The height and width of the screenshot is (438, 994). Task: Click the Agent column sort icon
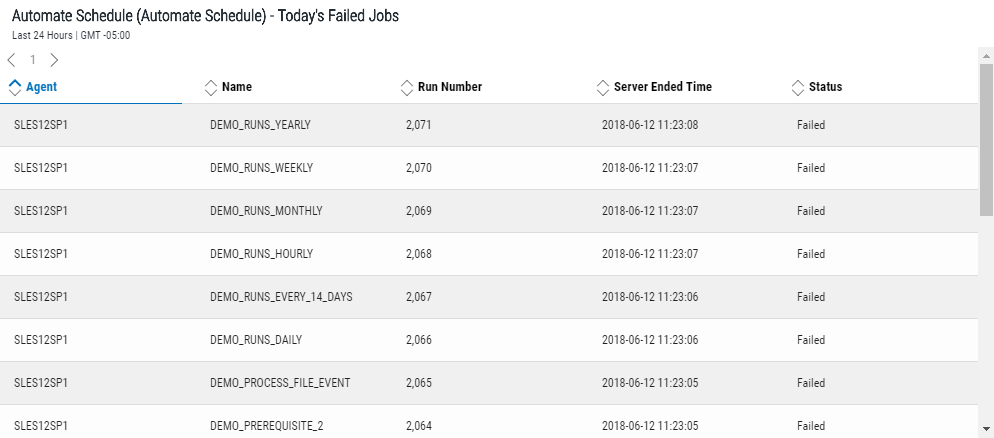(x=14, y=87)
